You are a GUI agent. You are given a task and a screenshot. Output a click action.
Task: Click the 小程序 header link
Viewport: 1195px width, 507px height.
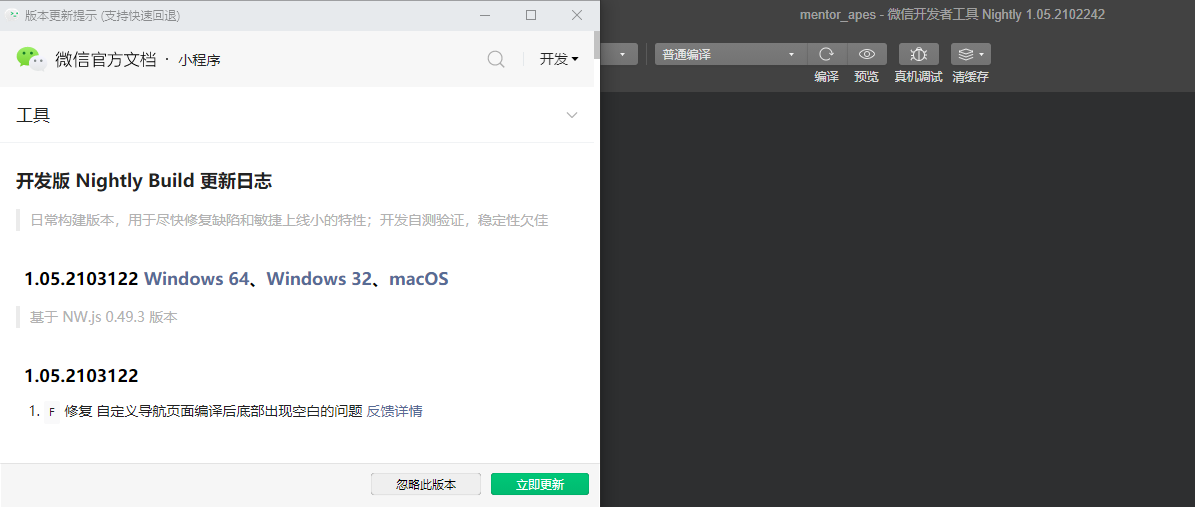(x=200, y=60)
